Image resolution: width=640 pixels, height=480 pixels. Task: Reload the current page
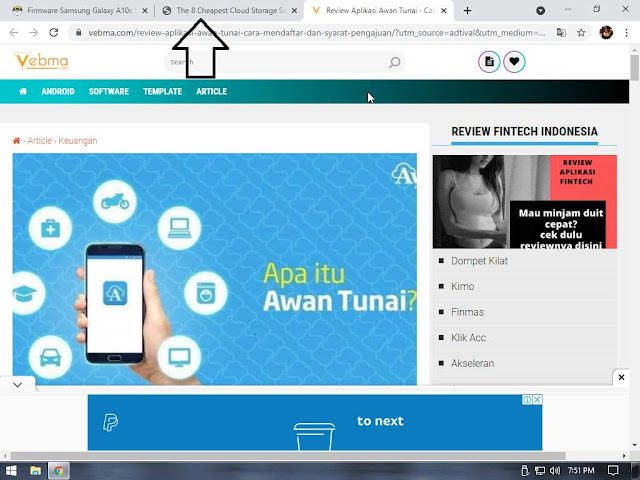53,33
